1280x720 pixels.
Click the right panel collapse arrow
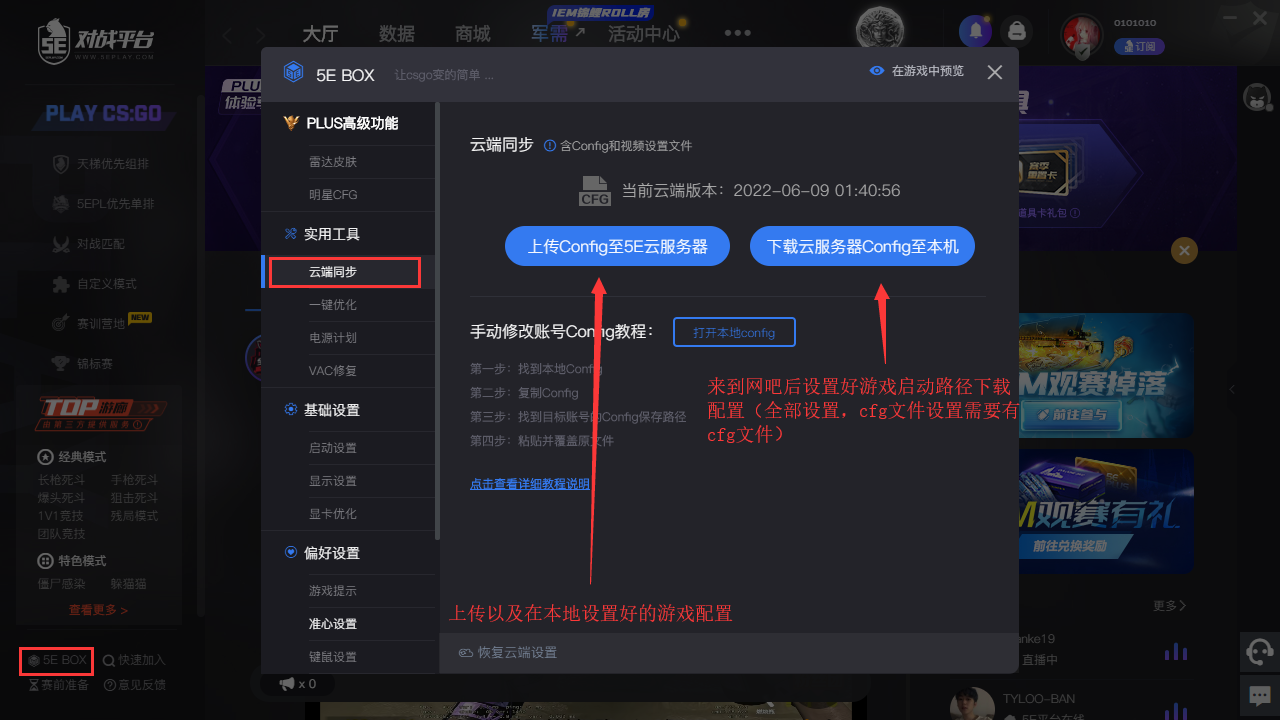pos(1232,389)
